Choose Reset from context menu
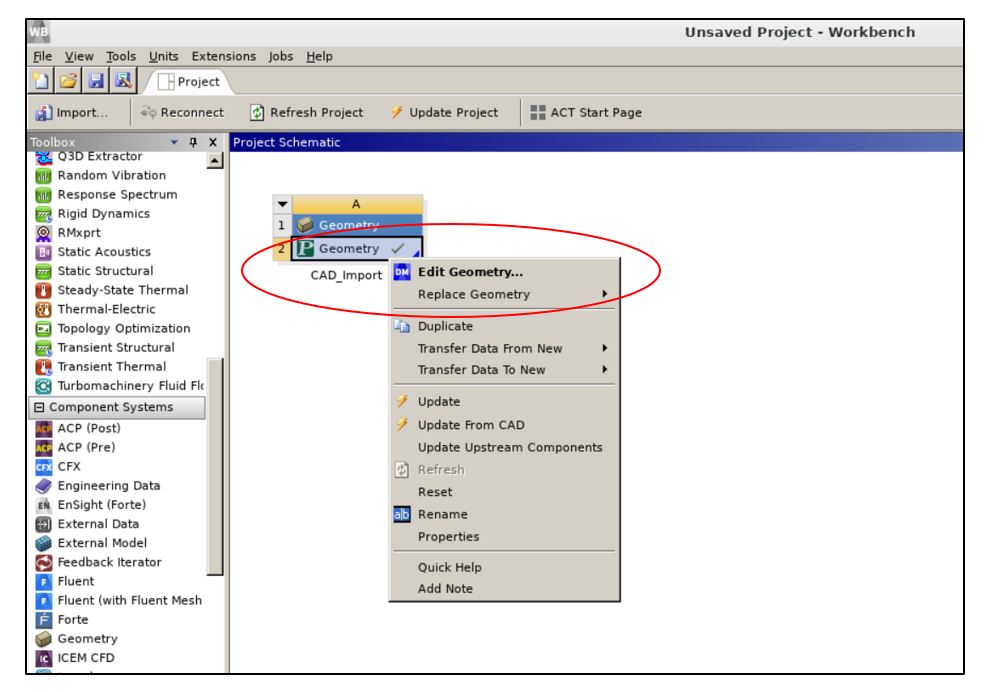The image size is (988, 692). 504,492
